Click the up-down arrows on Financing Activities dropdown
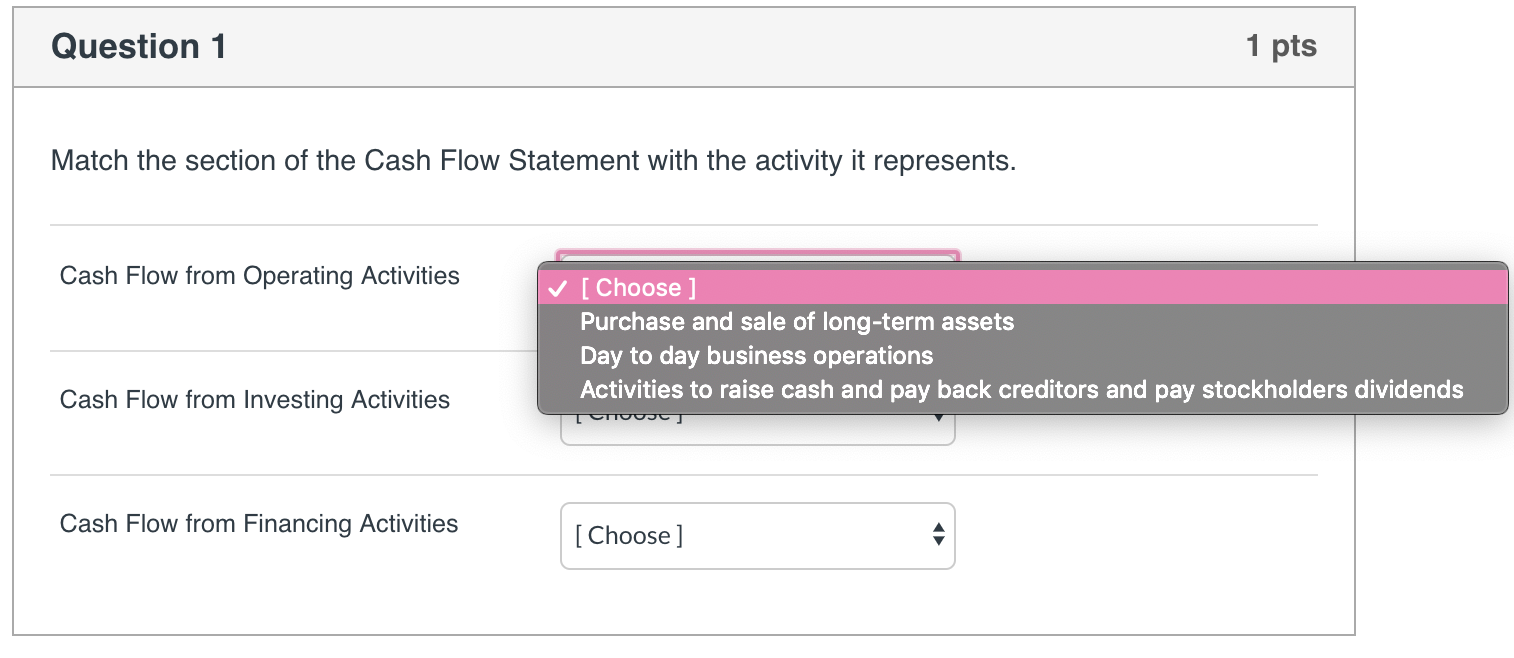This screenshot has height=658, width=1514. (x=937, y=535)
